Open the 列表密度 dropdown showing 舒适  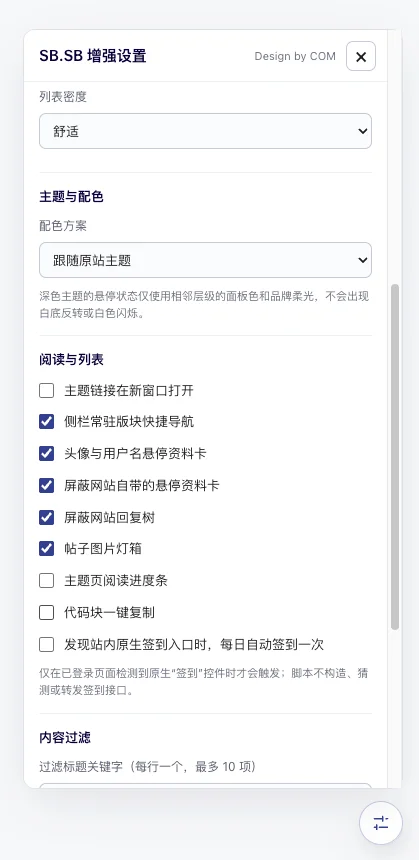[206, 131]
